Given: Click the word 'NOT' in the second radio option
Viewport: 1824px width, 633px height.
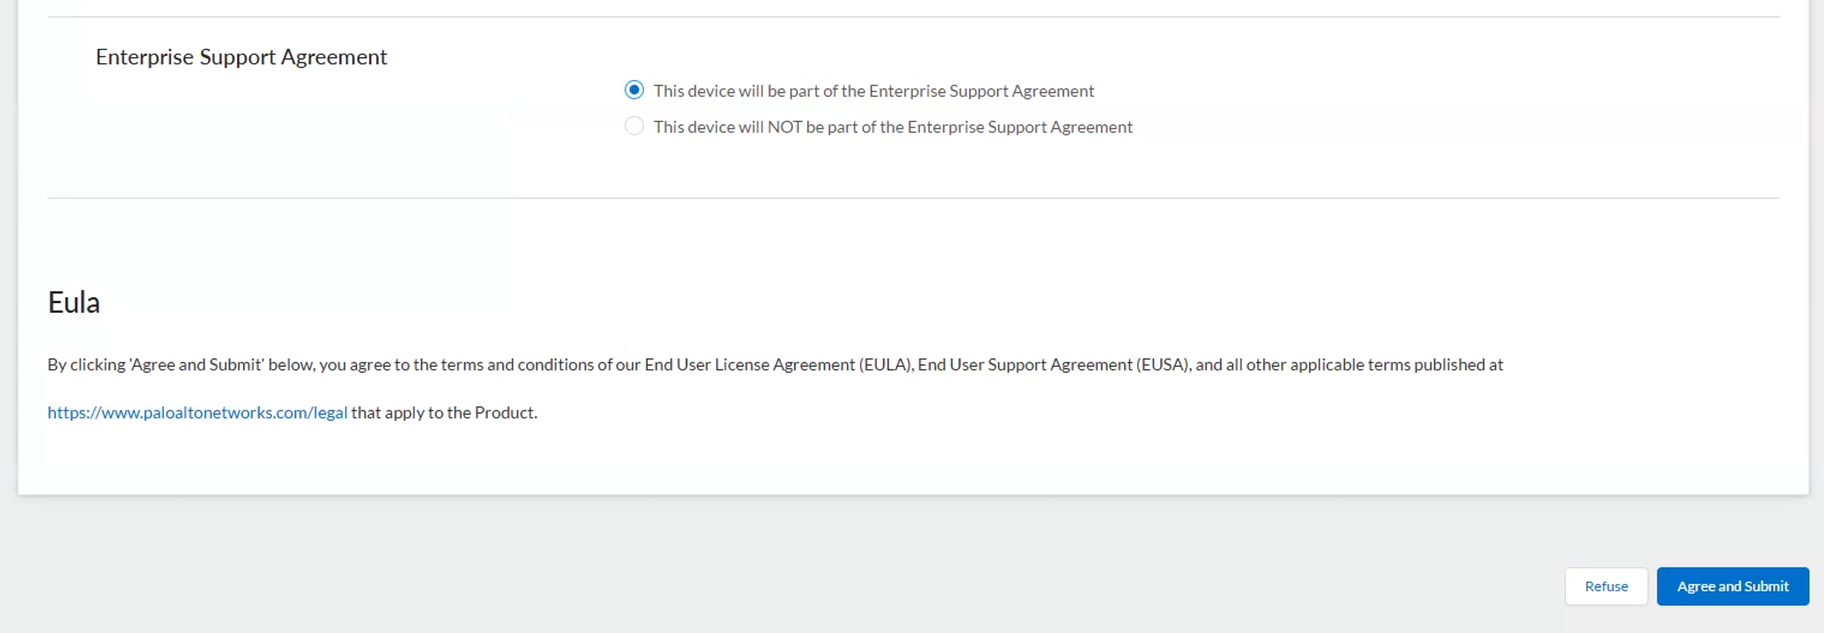Looking at the screenshot, I should click(x=784, y=127).
